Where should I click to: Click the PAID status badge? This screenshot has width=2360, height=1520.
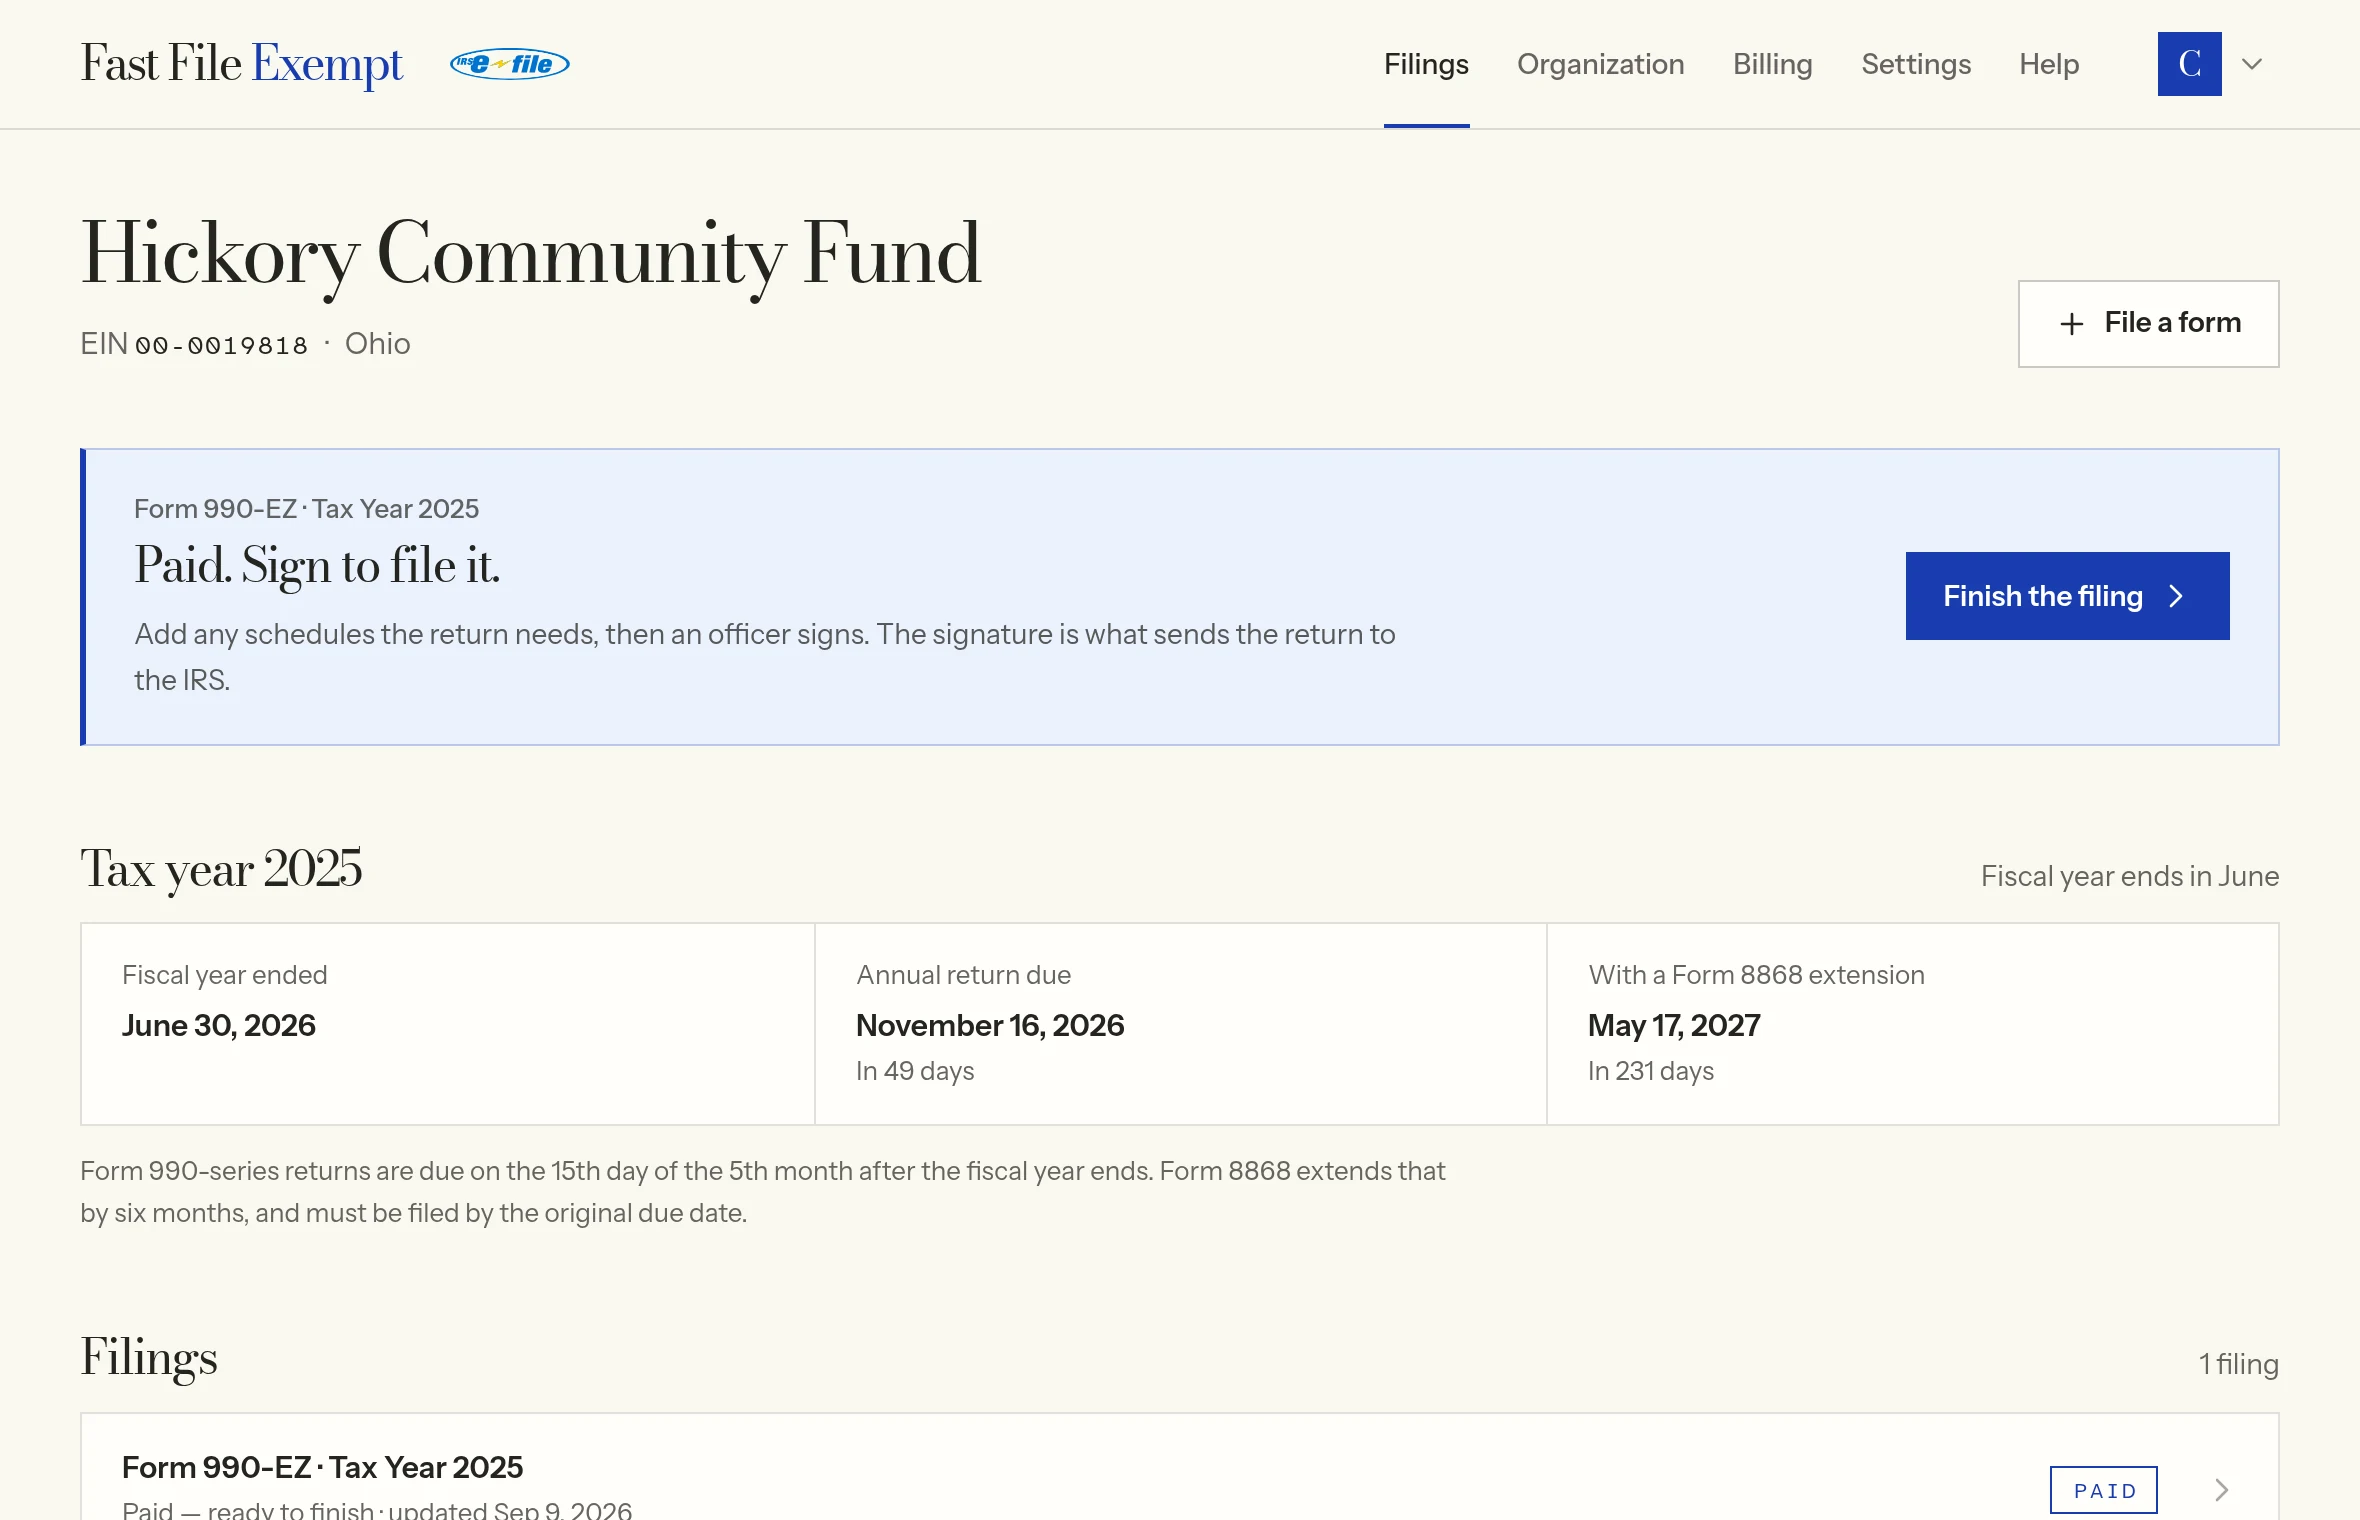coord(2103,1490)
